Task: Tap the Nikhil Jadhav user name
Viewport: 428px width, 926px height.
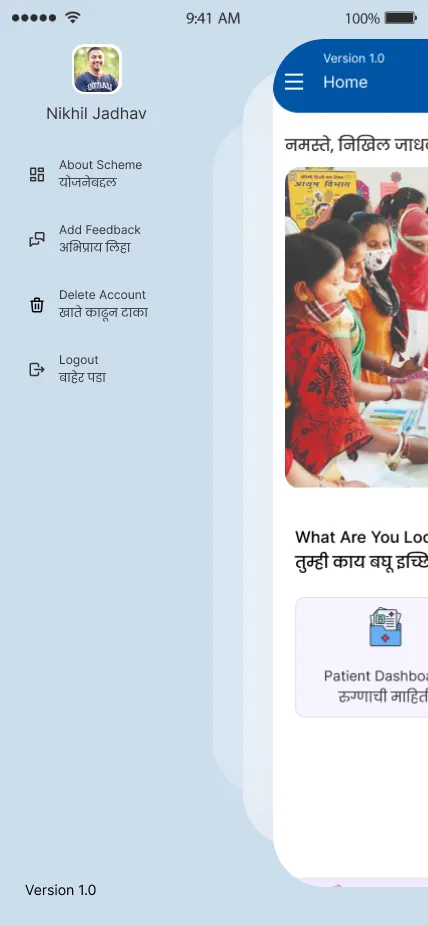Action: (96, 113)
